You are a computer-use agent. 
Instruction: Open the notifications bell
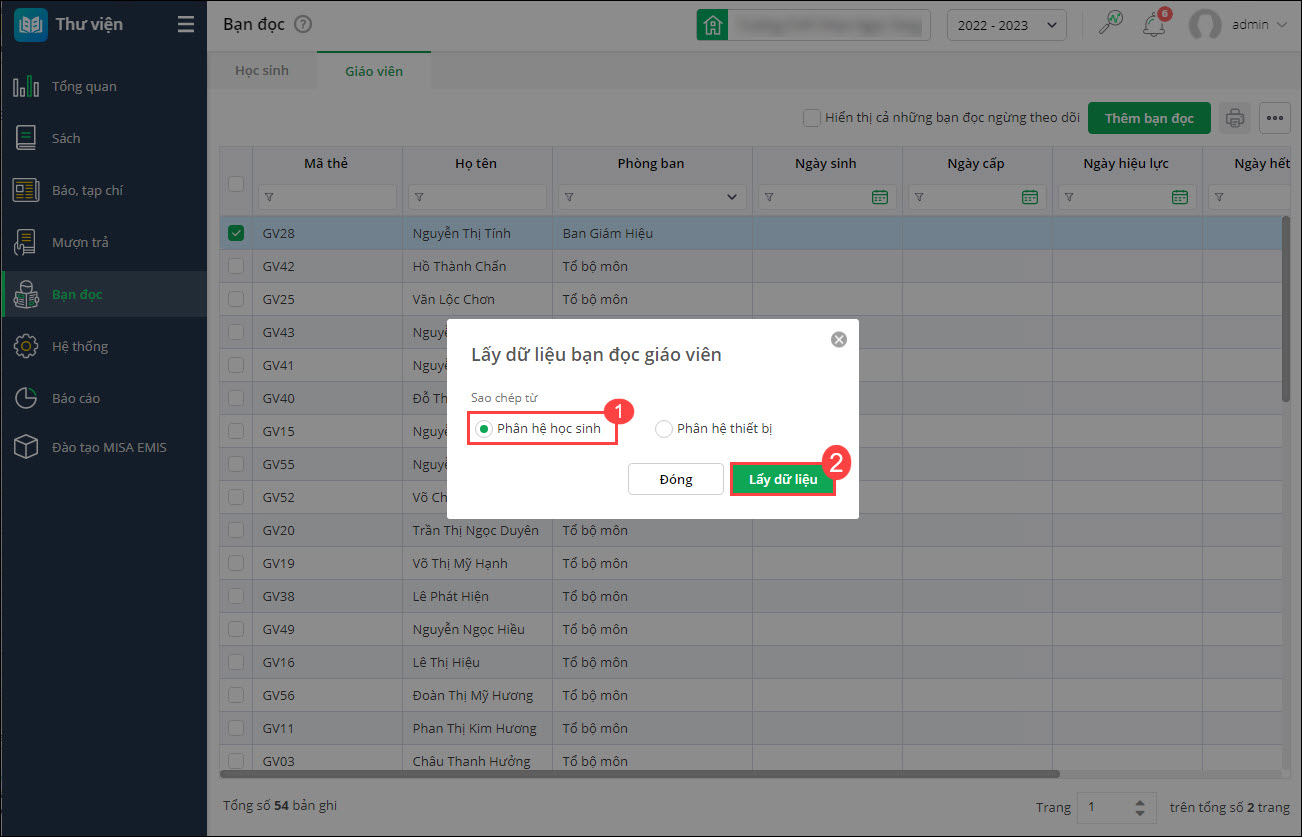pyautogui.click(x=1154, y=24)
